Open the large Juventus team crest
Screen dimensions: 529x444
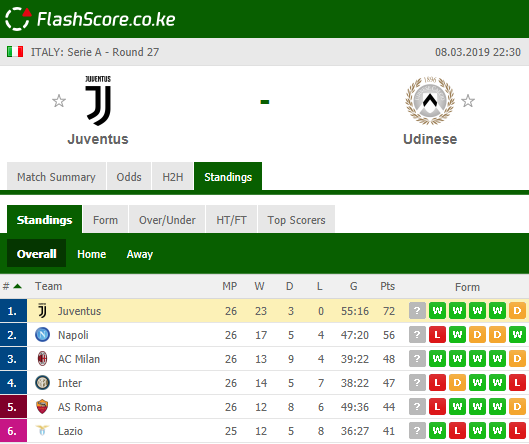[98, 101]
